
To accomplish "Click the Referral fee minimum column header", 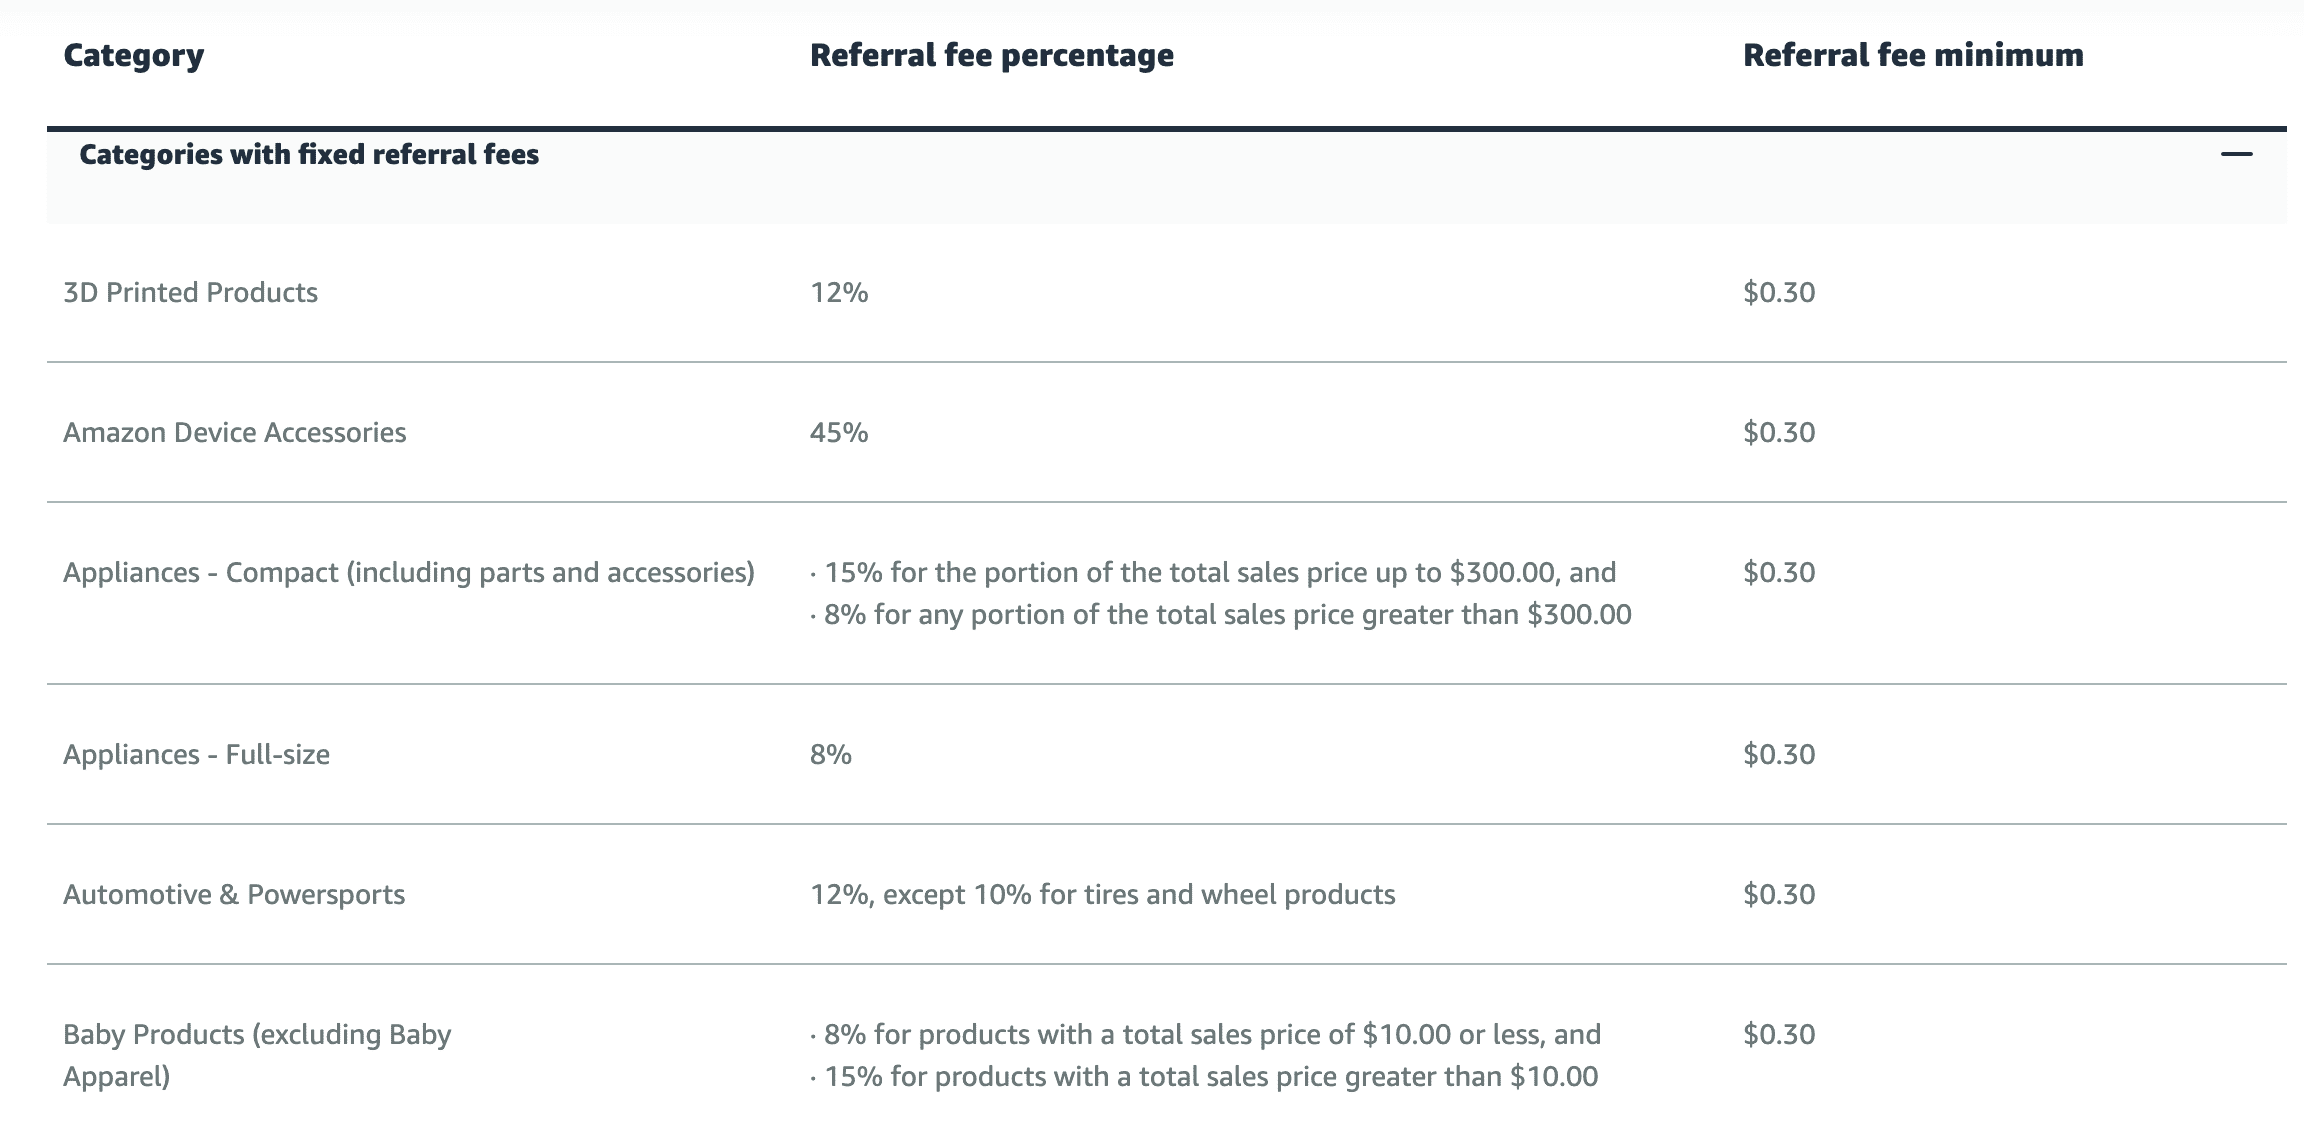I will pos(1913,55).
